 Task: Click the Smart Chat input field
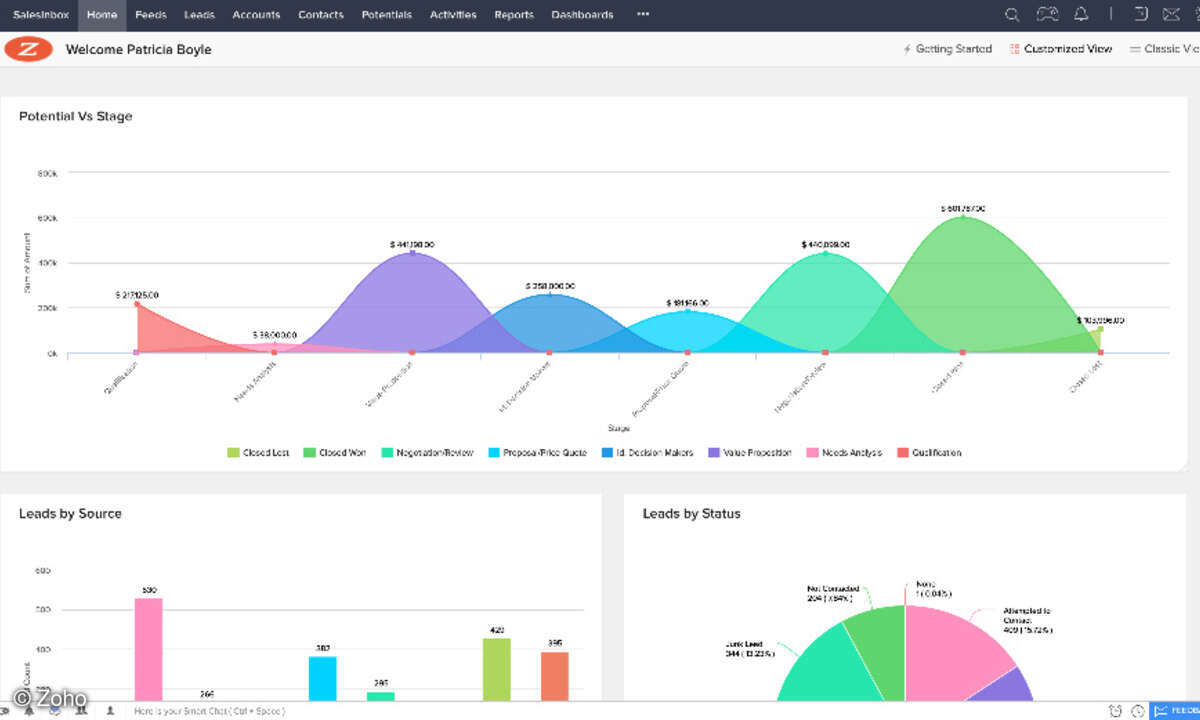[x=210, y=711]
